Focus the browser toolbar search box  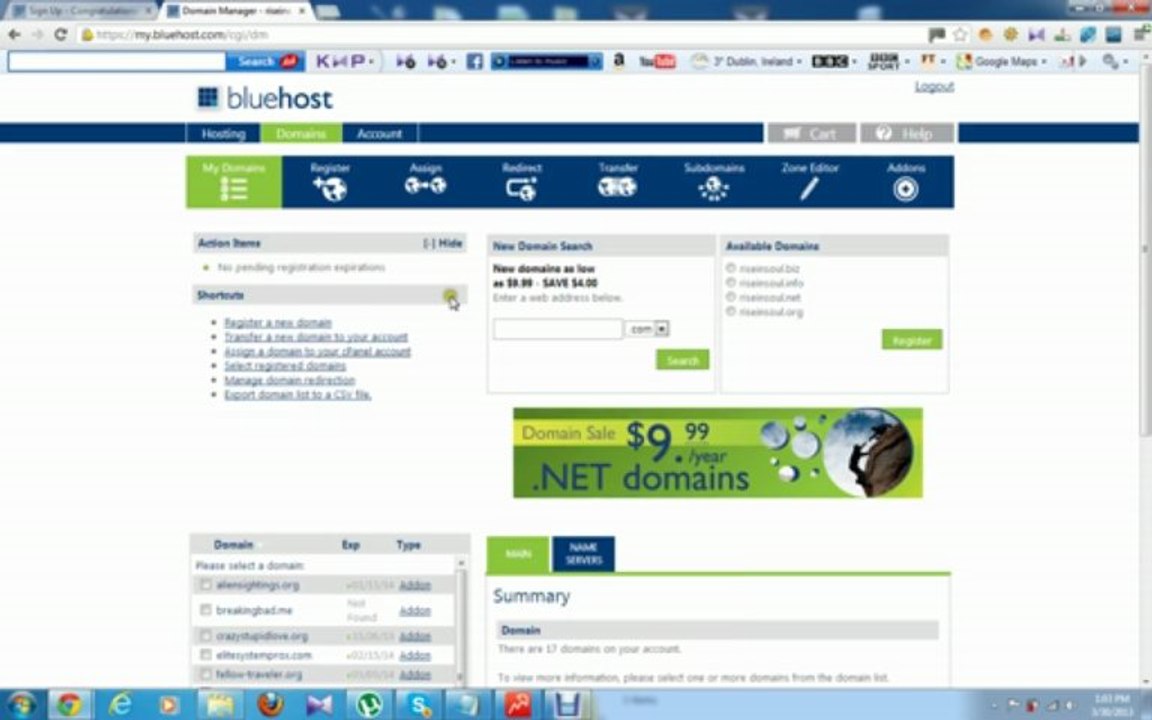(117, 61)
